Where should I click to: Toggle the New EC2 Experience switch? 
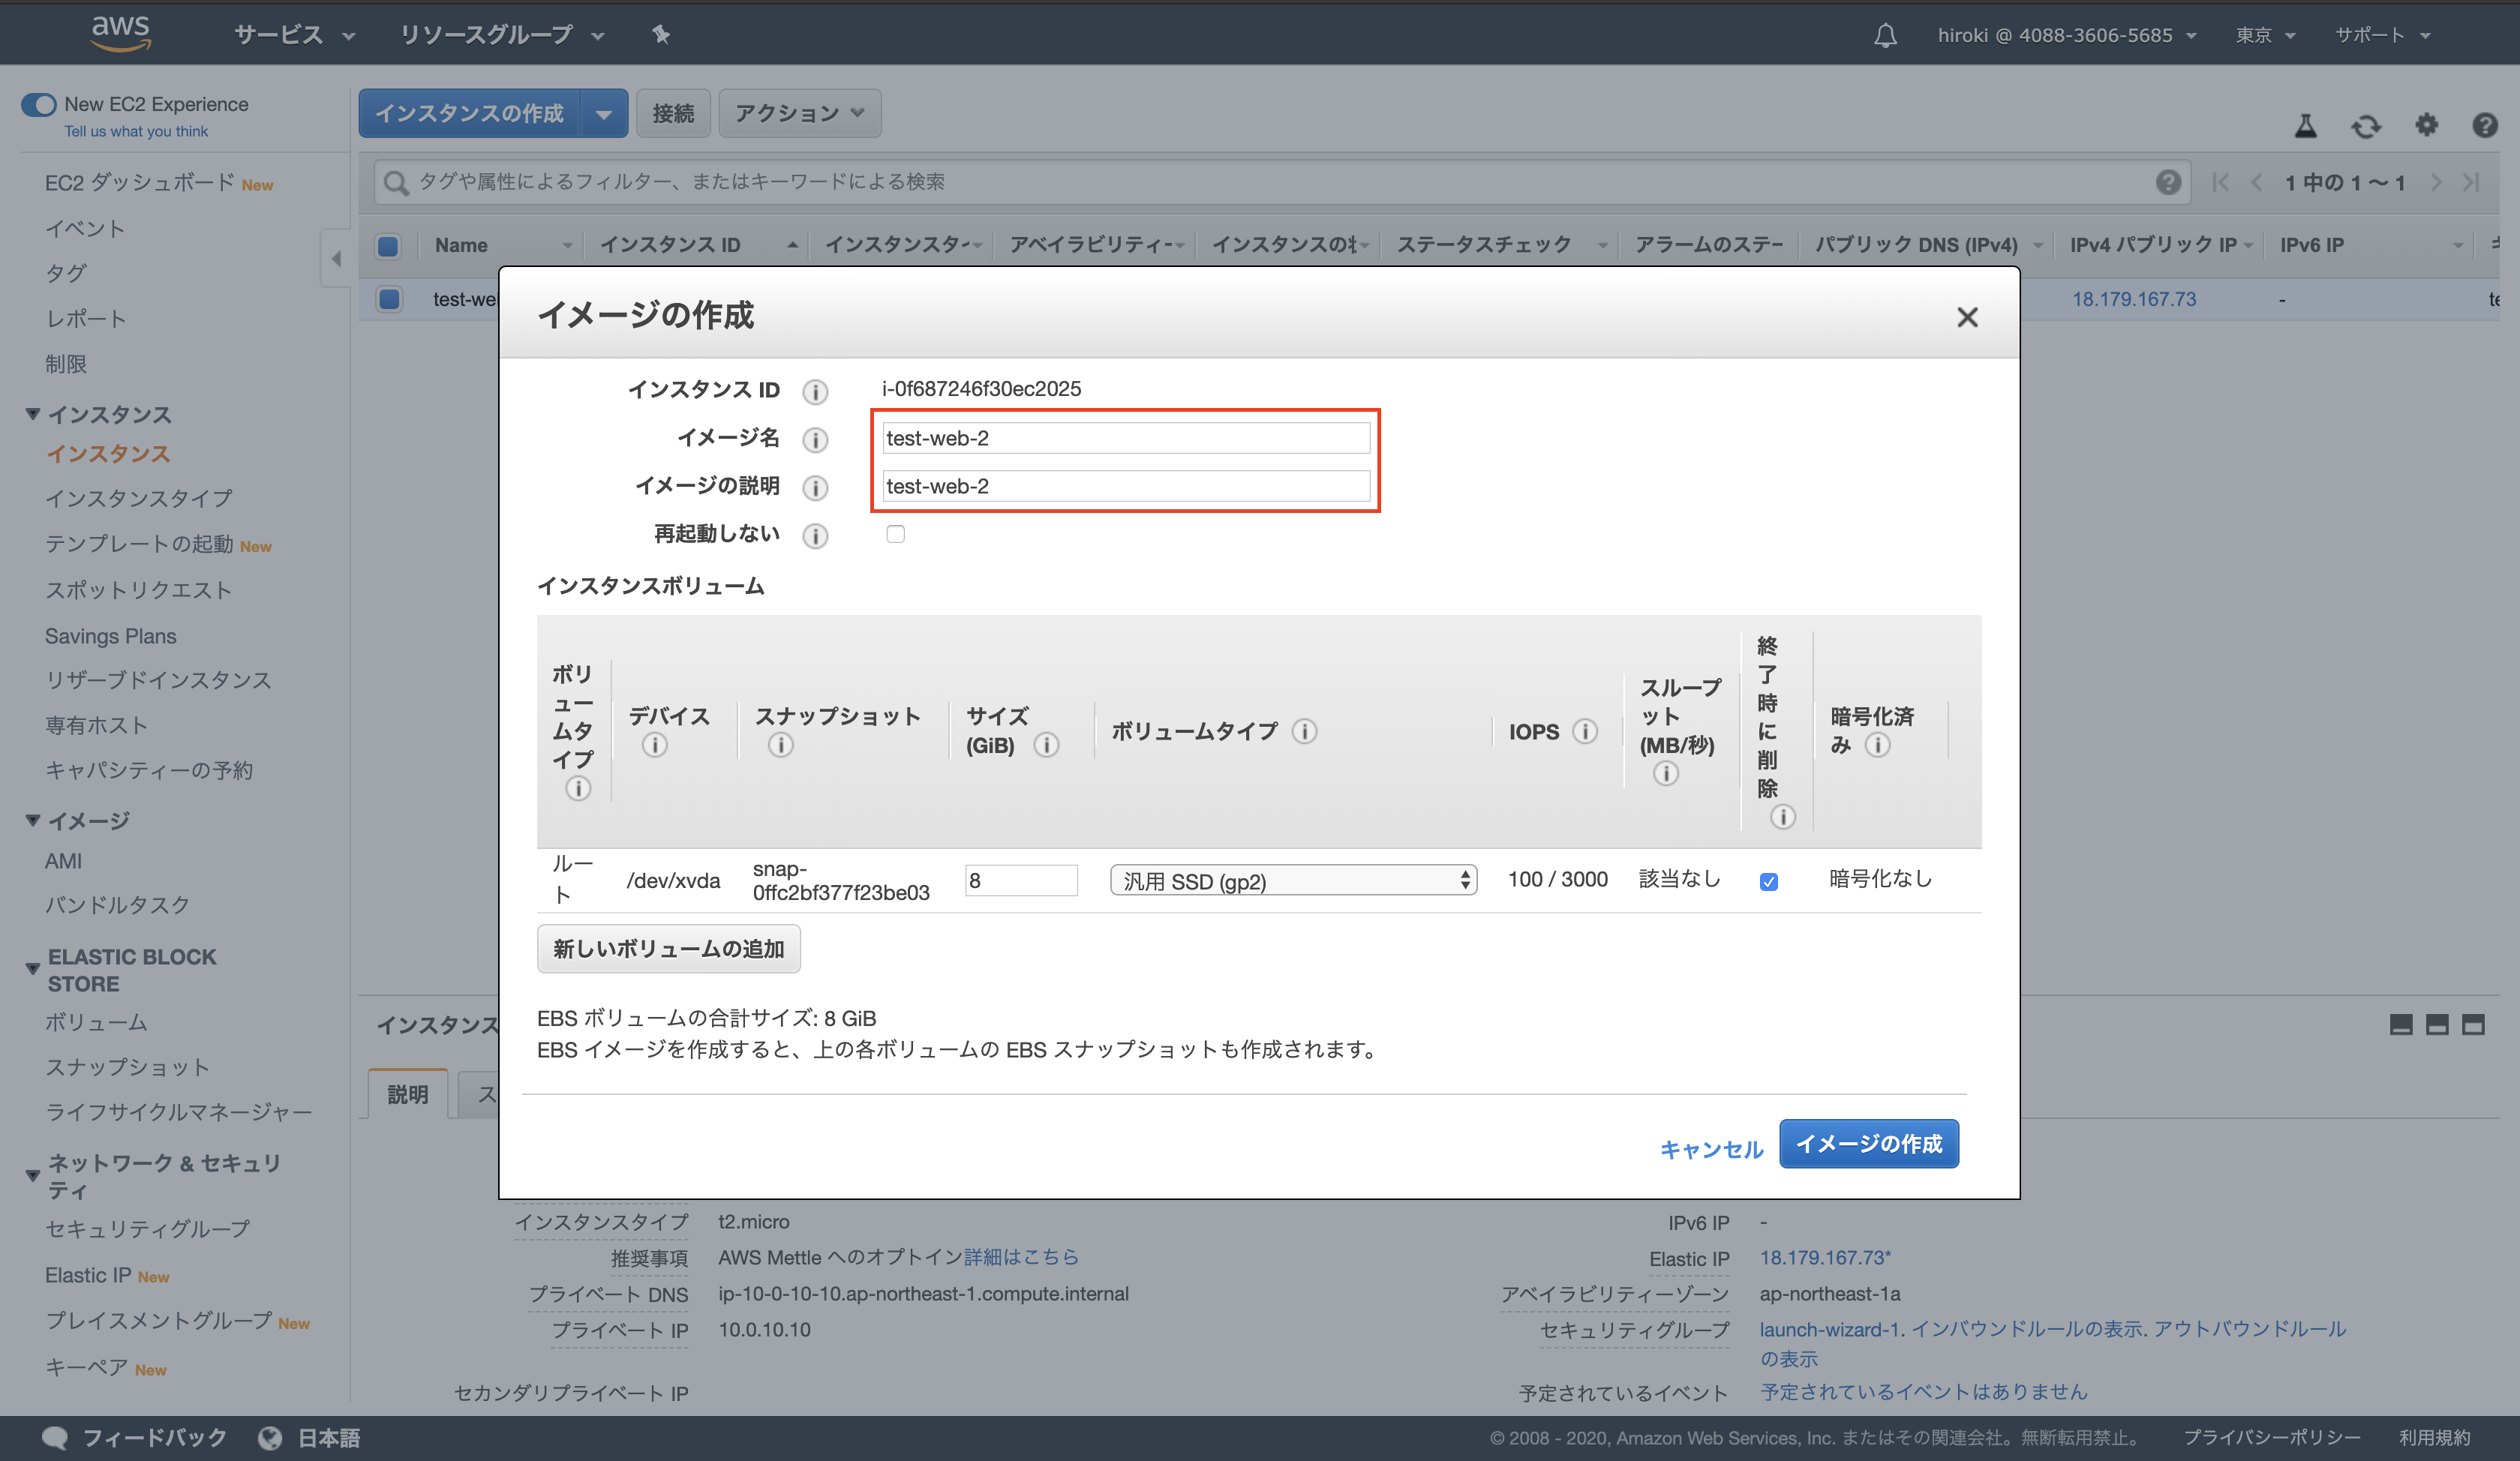coord(38,104)
